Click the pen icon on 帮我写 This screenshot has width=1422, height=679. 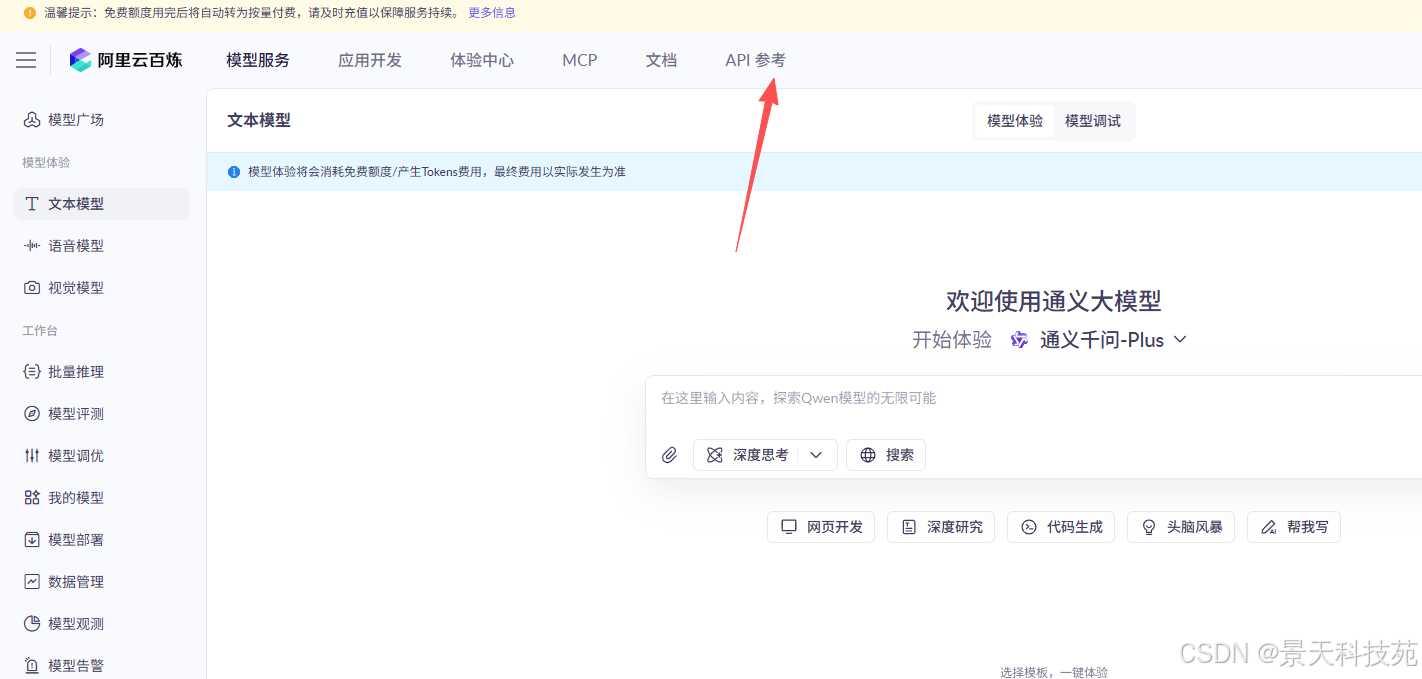click(1269, 527)
